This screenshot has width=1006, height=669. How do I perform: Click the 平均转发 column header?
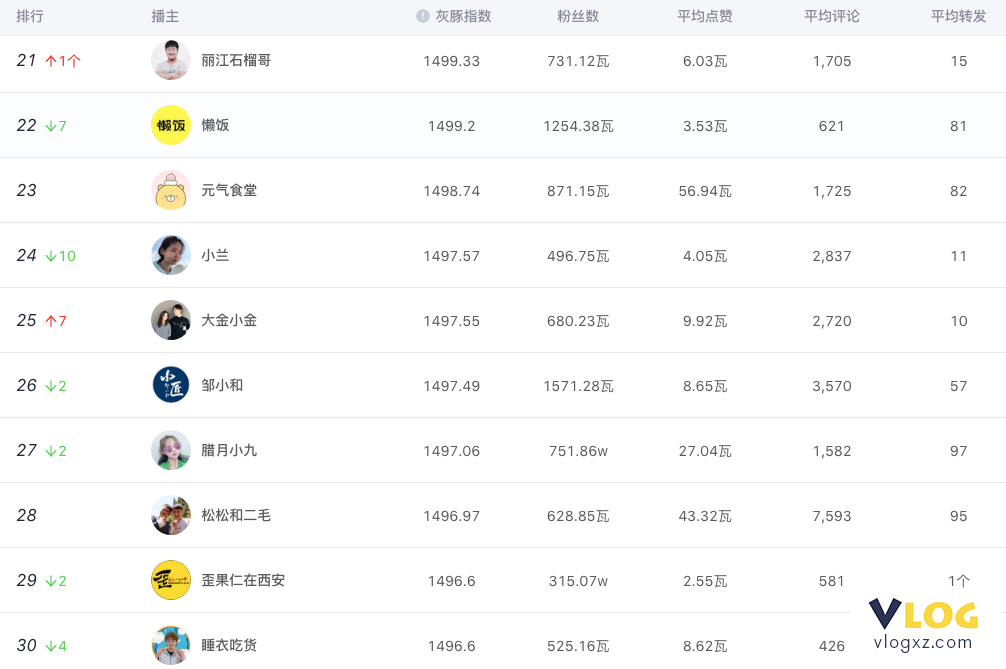coord(959,16)
